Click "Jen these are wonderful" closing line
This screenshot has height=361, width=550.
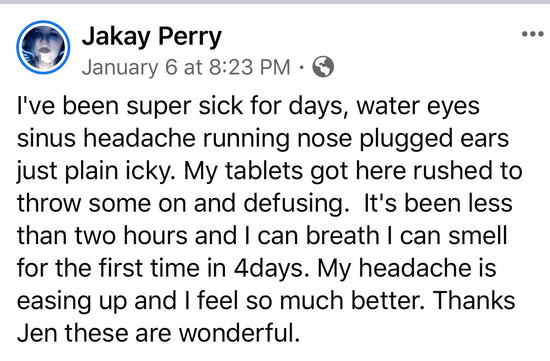click(x=159, y=333)
